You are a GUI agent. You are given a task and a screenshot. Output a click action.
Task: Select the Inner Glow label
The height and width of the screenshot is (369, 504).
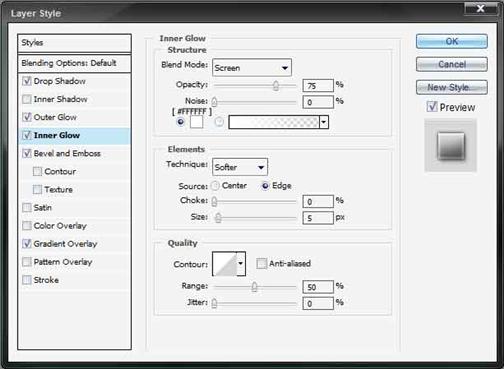pyautogui.click(x=57, y=135)
